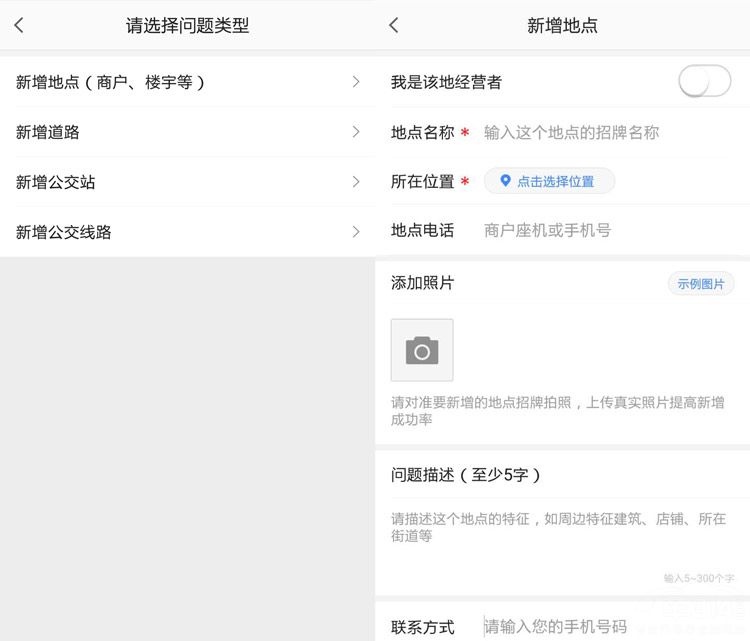
Task: Select 新增地点（商户、楼宇等）option
Action: point(110,82)
